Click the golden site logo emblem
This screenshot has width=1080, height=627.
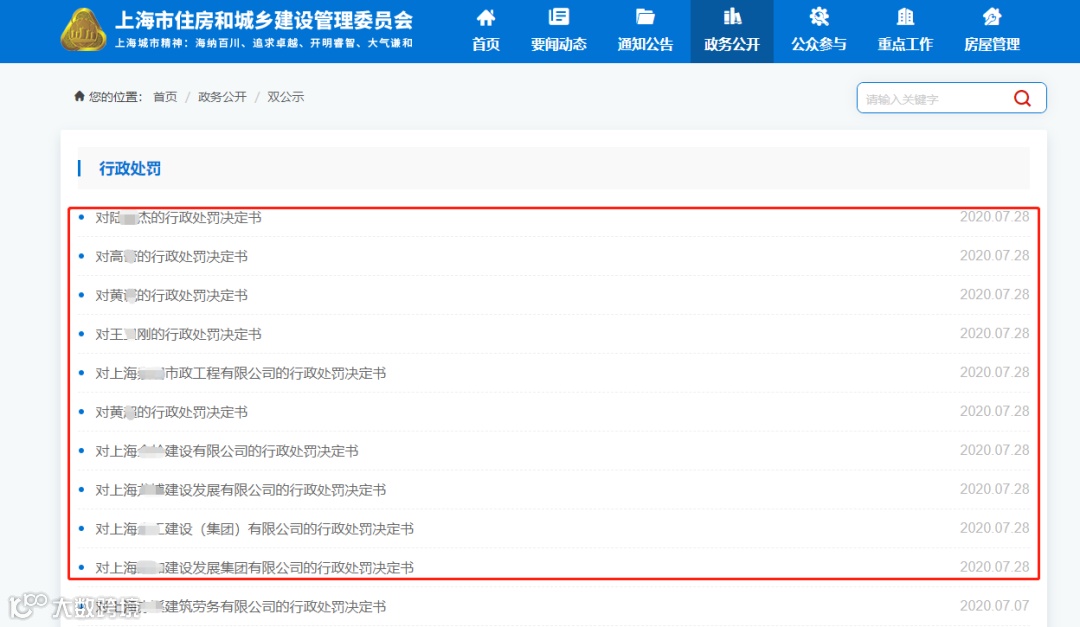[x=83, y=30]
